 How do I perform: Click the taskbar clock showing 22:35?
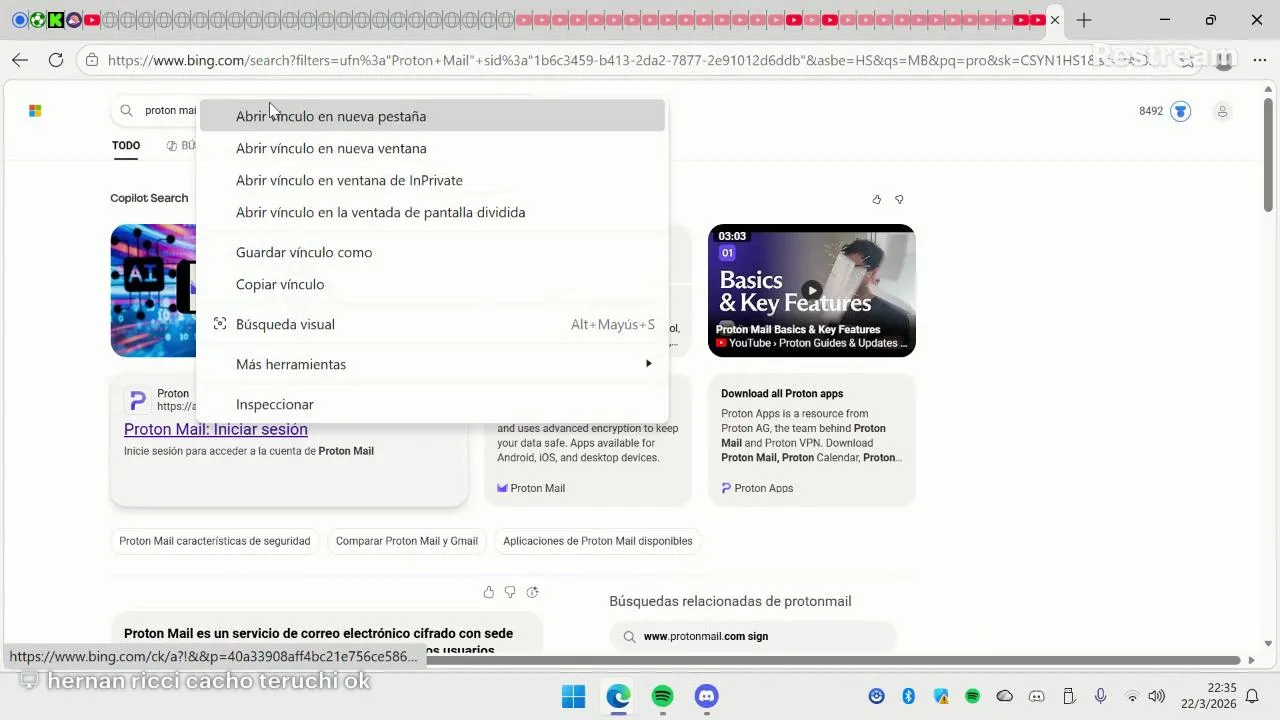tap(1208, 696)
